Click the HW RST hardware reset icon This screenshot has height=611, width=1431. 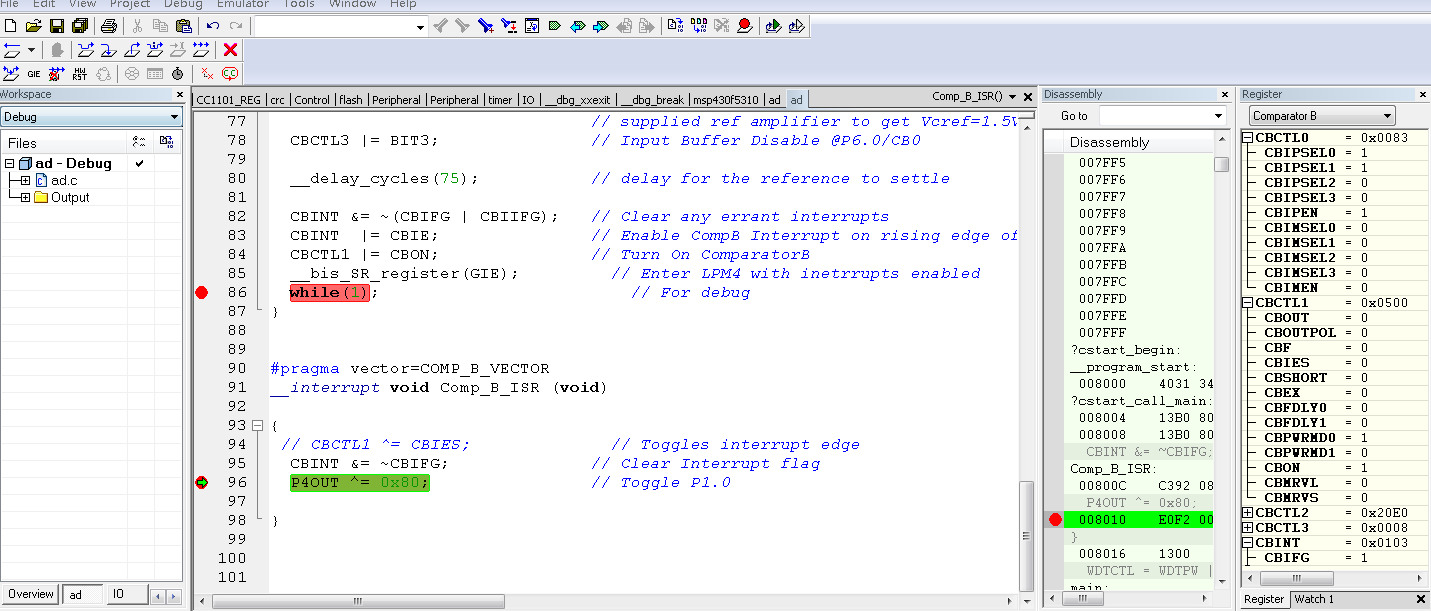[x=80, y=73]
